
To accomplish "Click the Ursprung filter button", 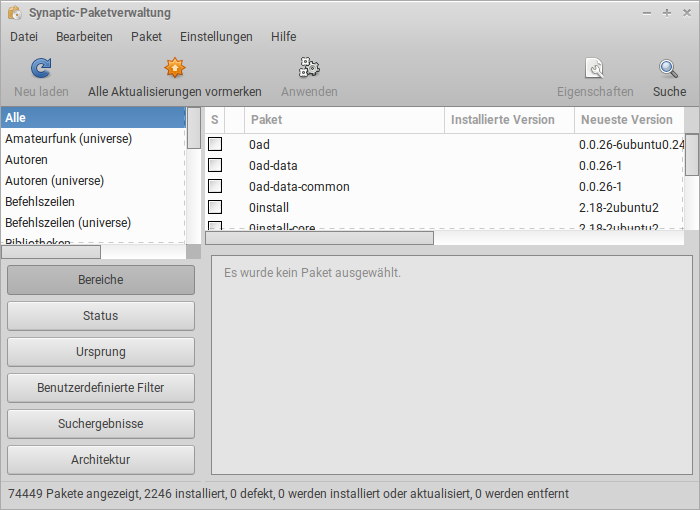I will click(101, 352).
